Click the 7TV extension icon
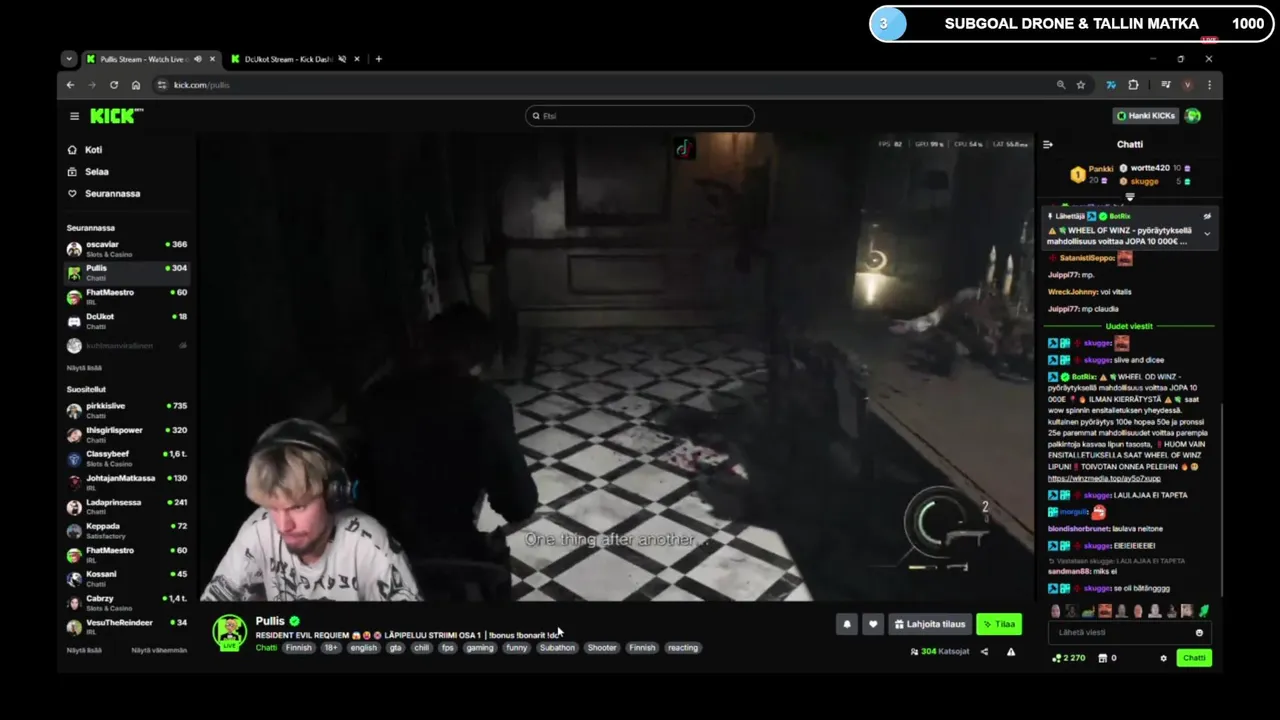Image resolution: width=1280 pixels, height=720 pixels. click(1110, 85)
